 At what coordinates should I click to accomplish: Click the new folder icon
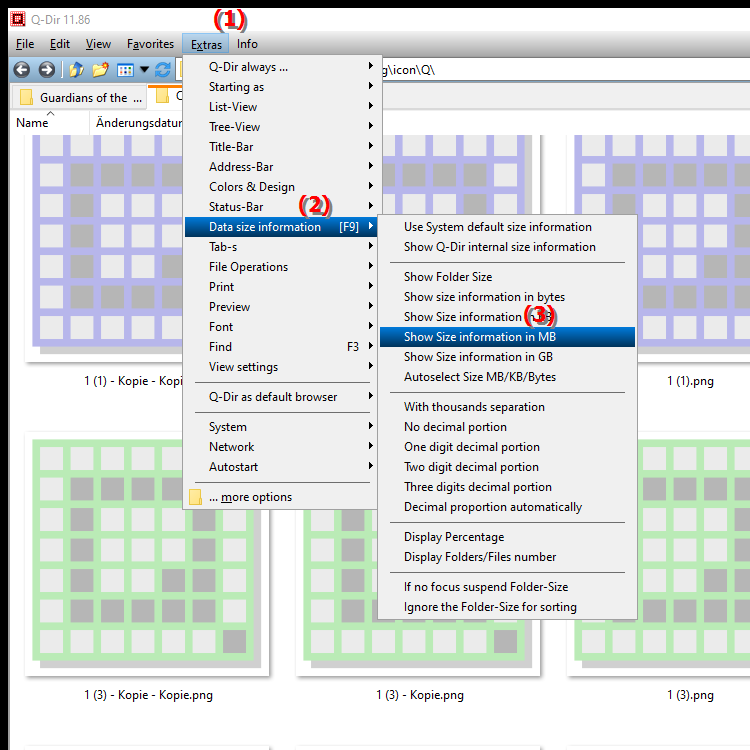[x=100, y=70]
